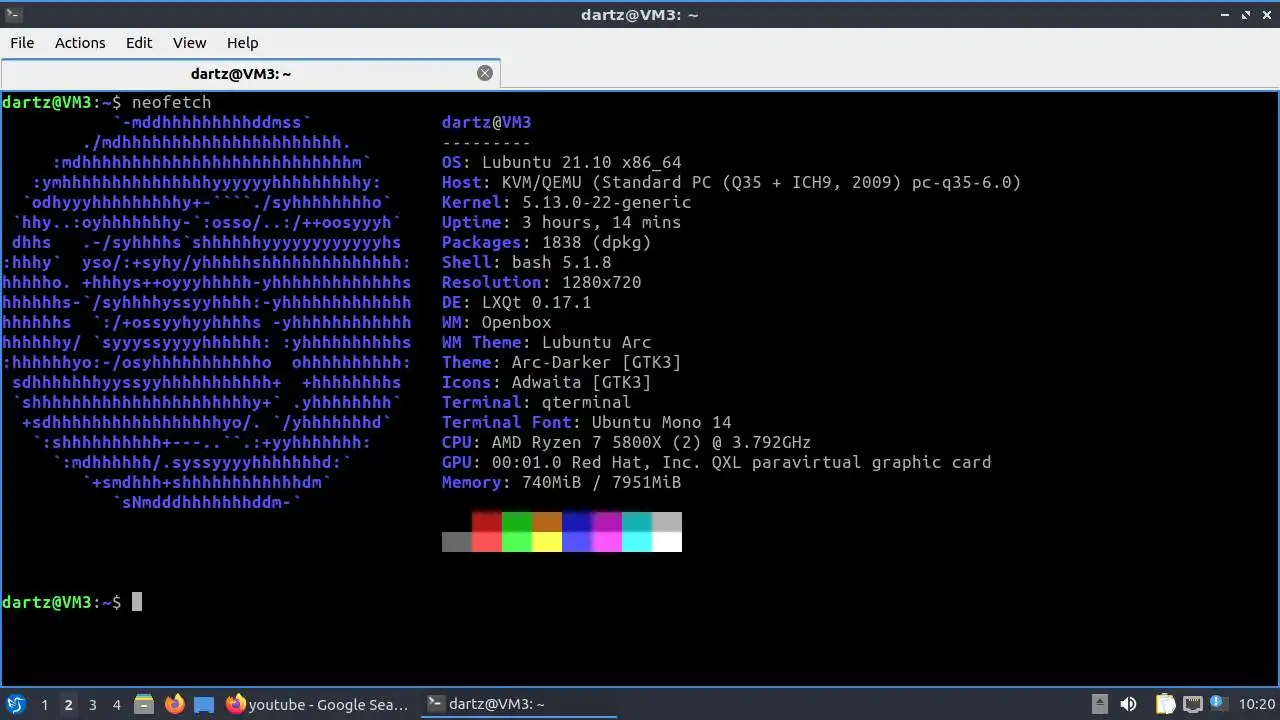This screenshot has height=720, width=1280.
Task: Click the volume speaker icon in the tray
Action: (x=1128, y=704)
